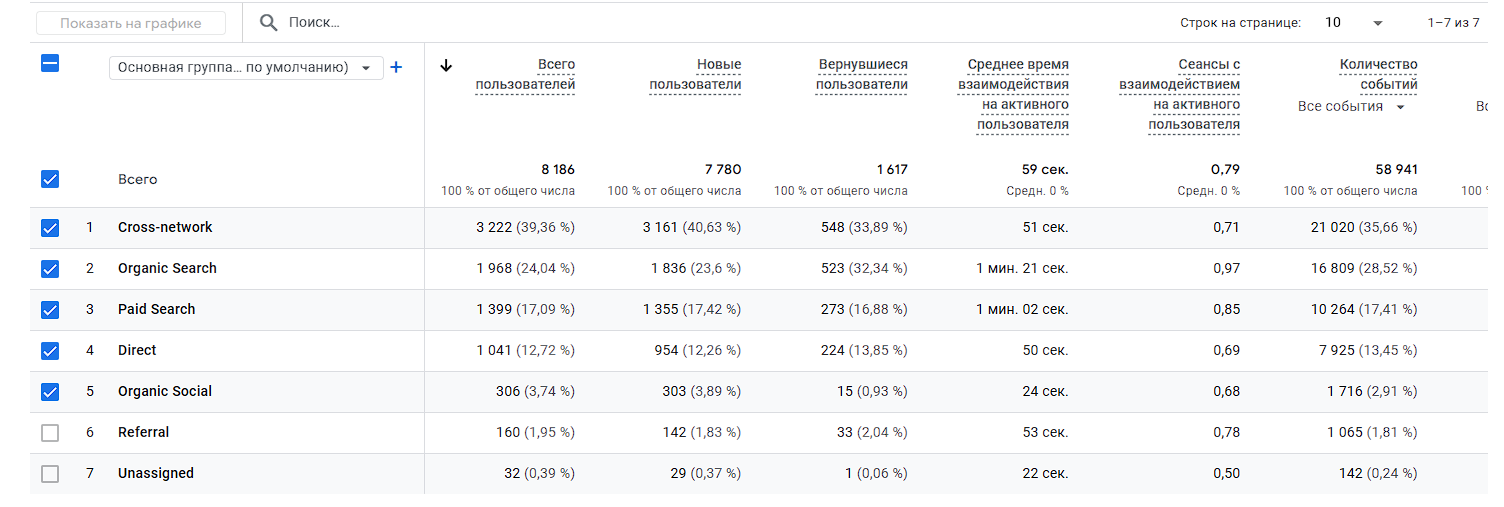Sort by 'Всего пользователей' column header
1504x507 pixels.
[x=526, y=75]
